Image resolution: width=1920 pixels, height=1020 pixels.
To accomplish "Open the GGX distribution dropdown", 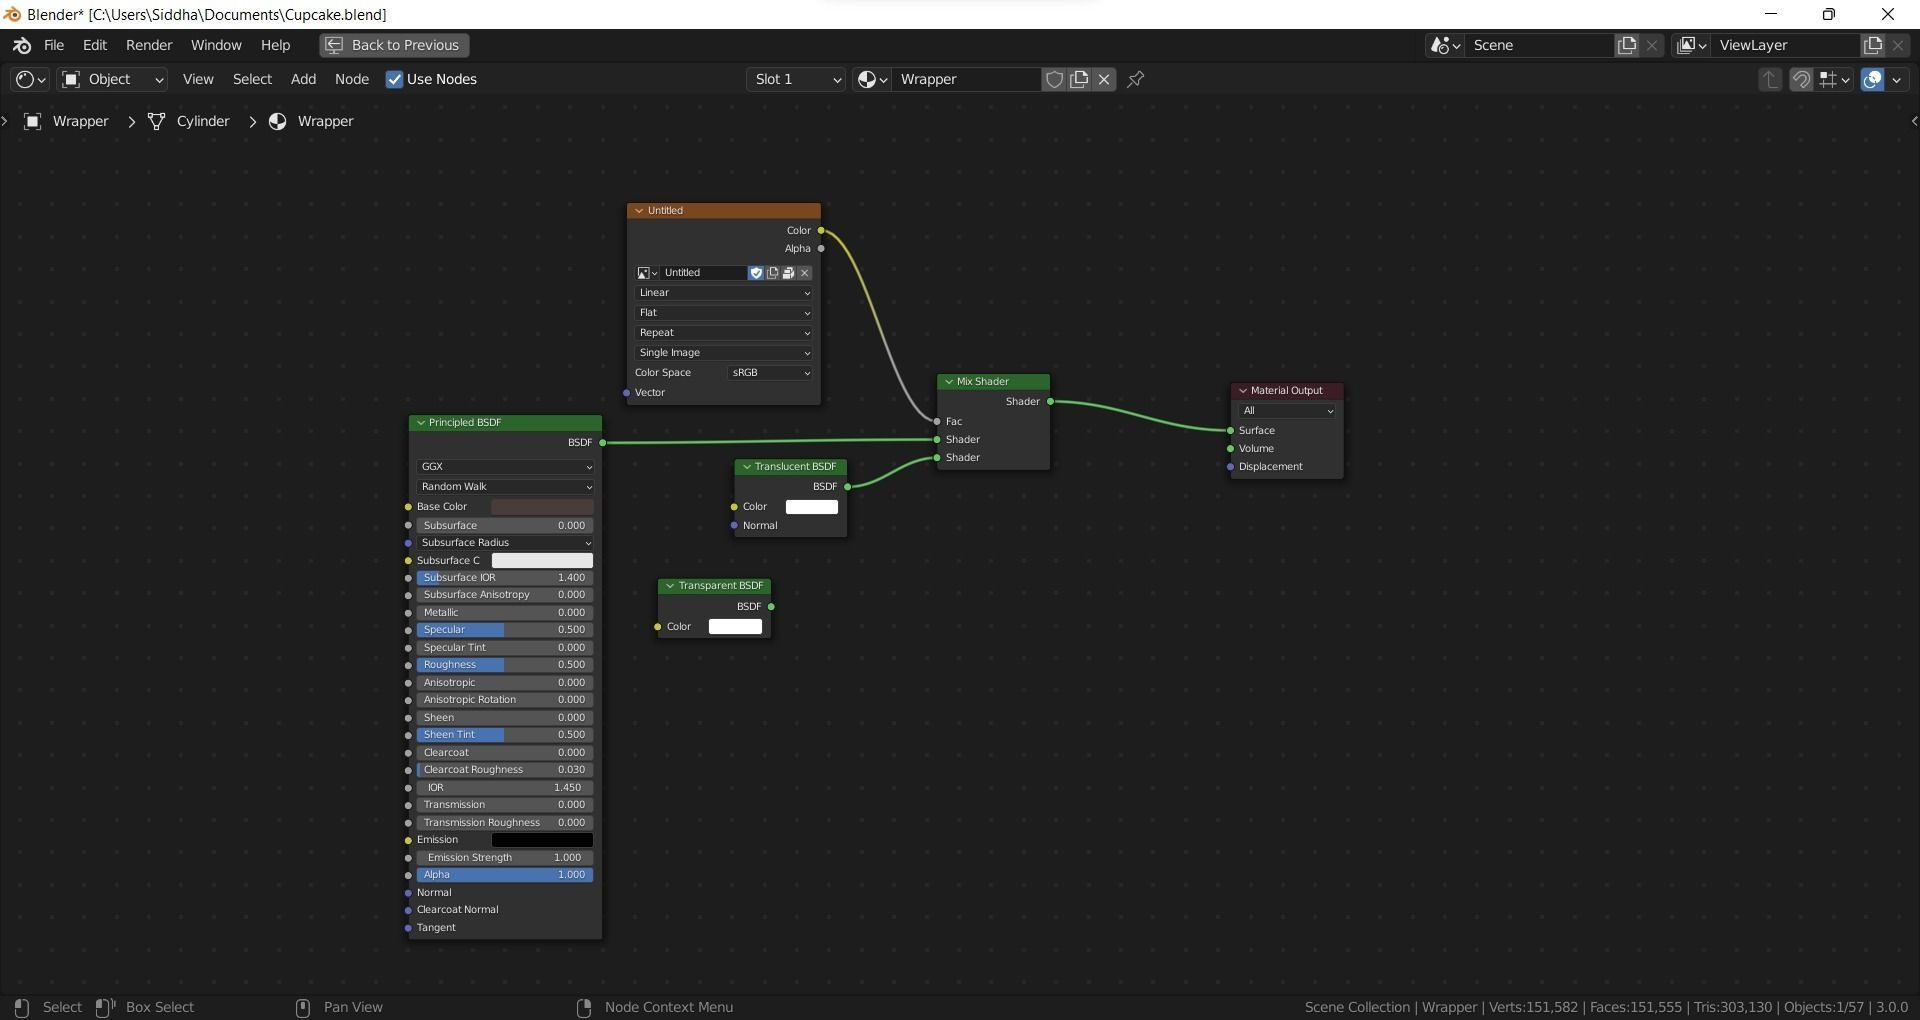I will (505, 467).
